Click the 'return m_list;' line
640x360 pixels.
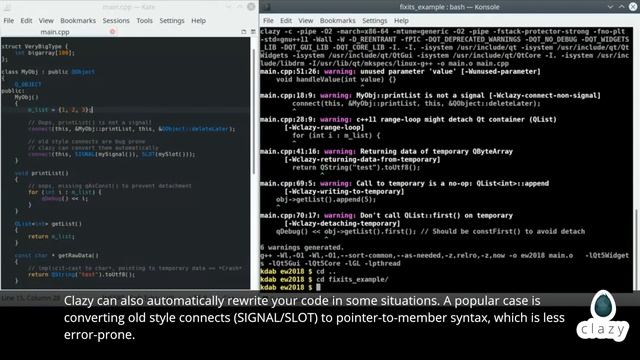coord(51,236)
